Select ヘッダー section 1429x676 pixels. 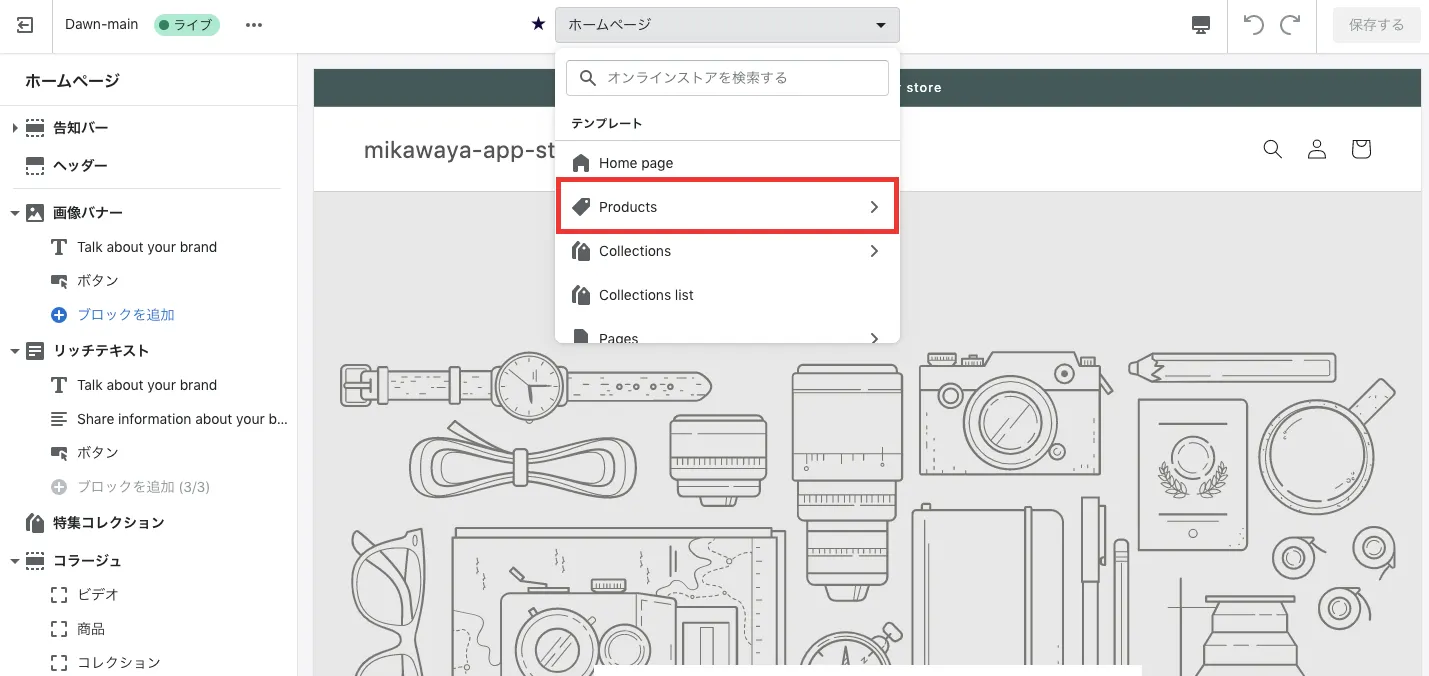click(x=80, y=166)
